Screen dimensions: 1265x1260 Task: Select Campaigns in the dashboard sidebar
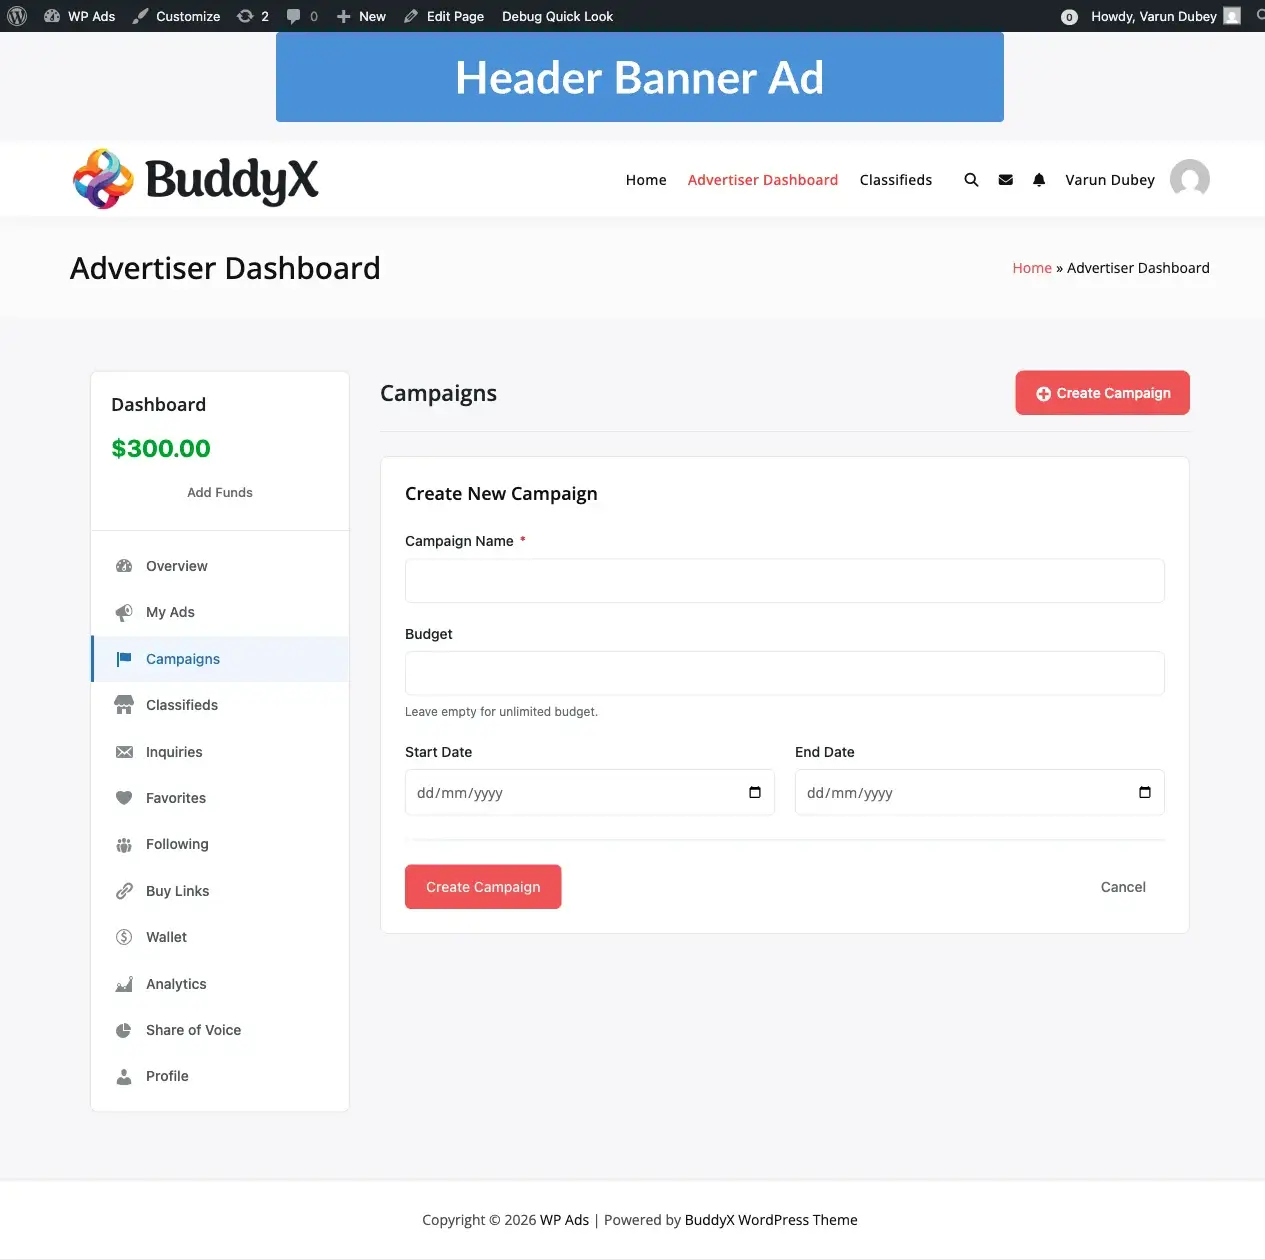click(221, 659)
